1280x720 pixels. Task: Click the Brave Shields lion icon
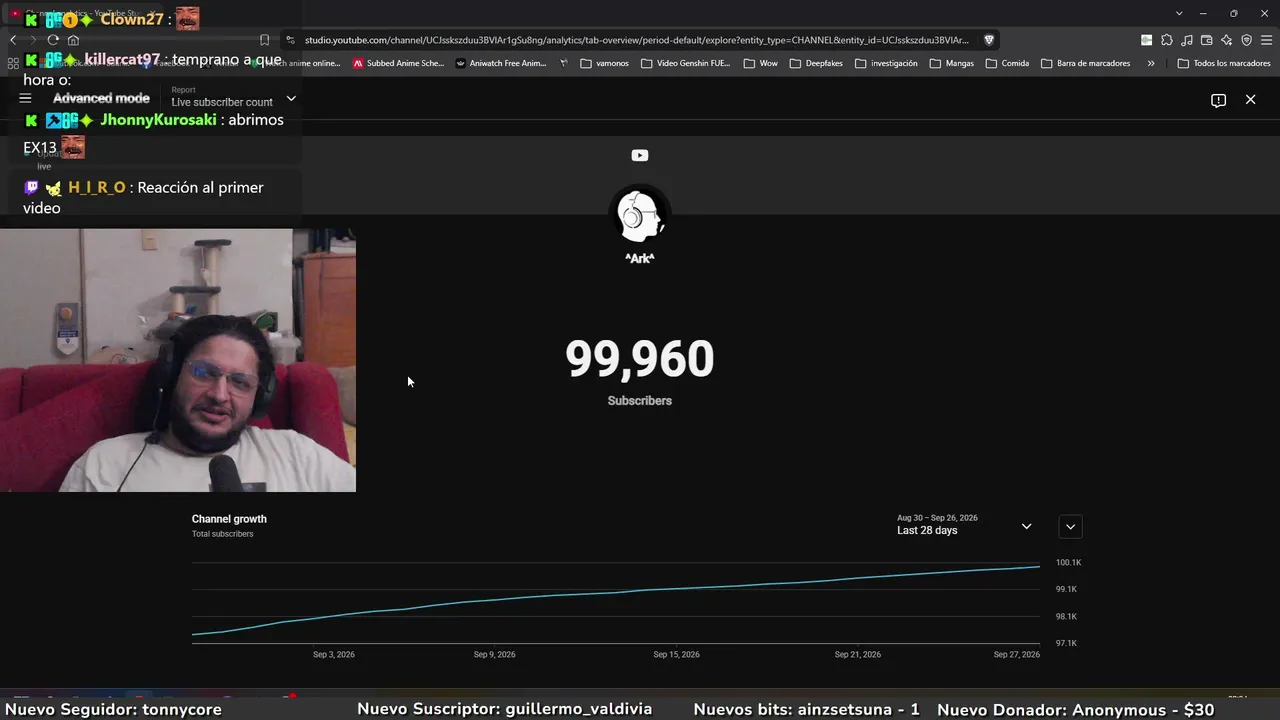tap(989, 40)
